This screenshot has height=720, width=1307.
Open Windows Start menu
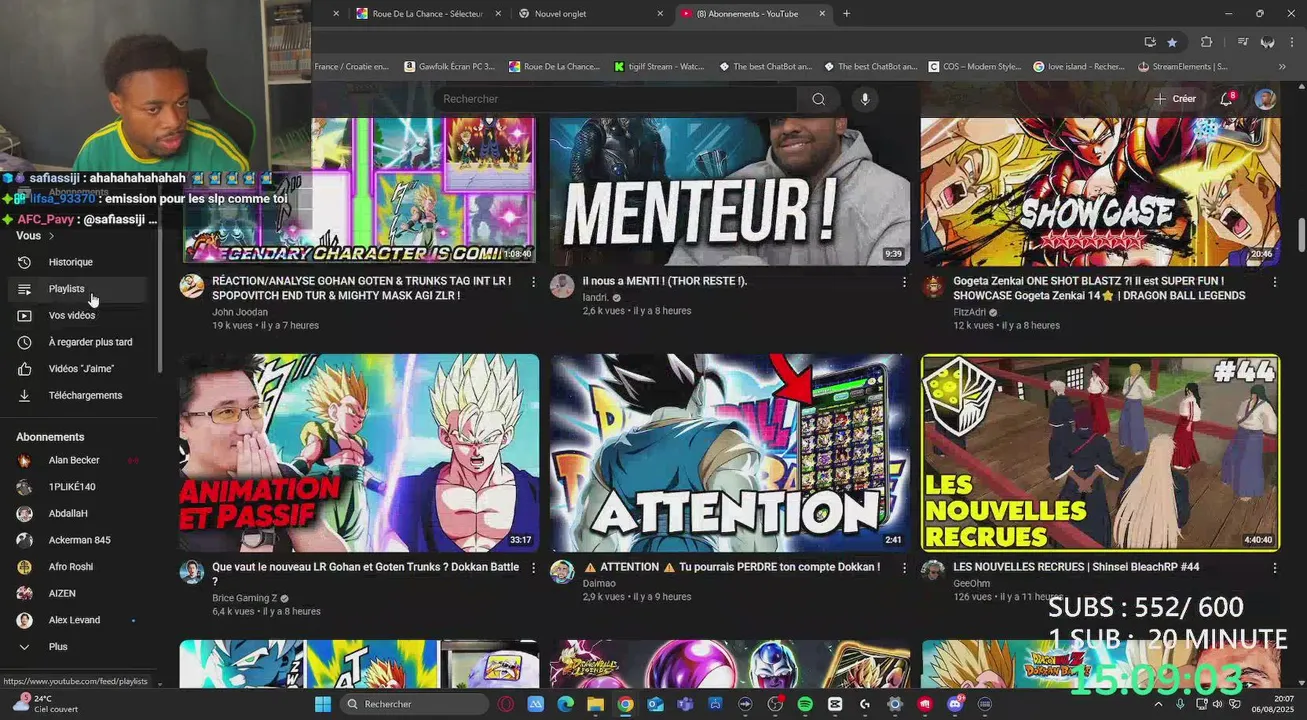tap(323, 704)
